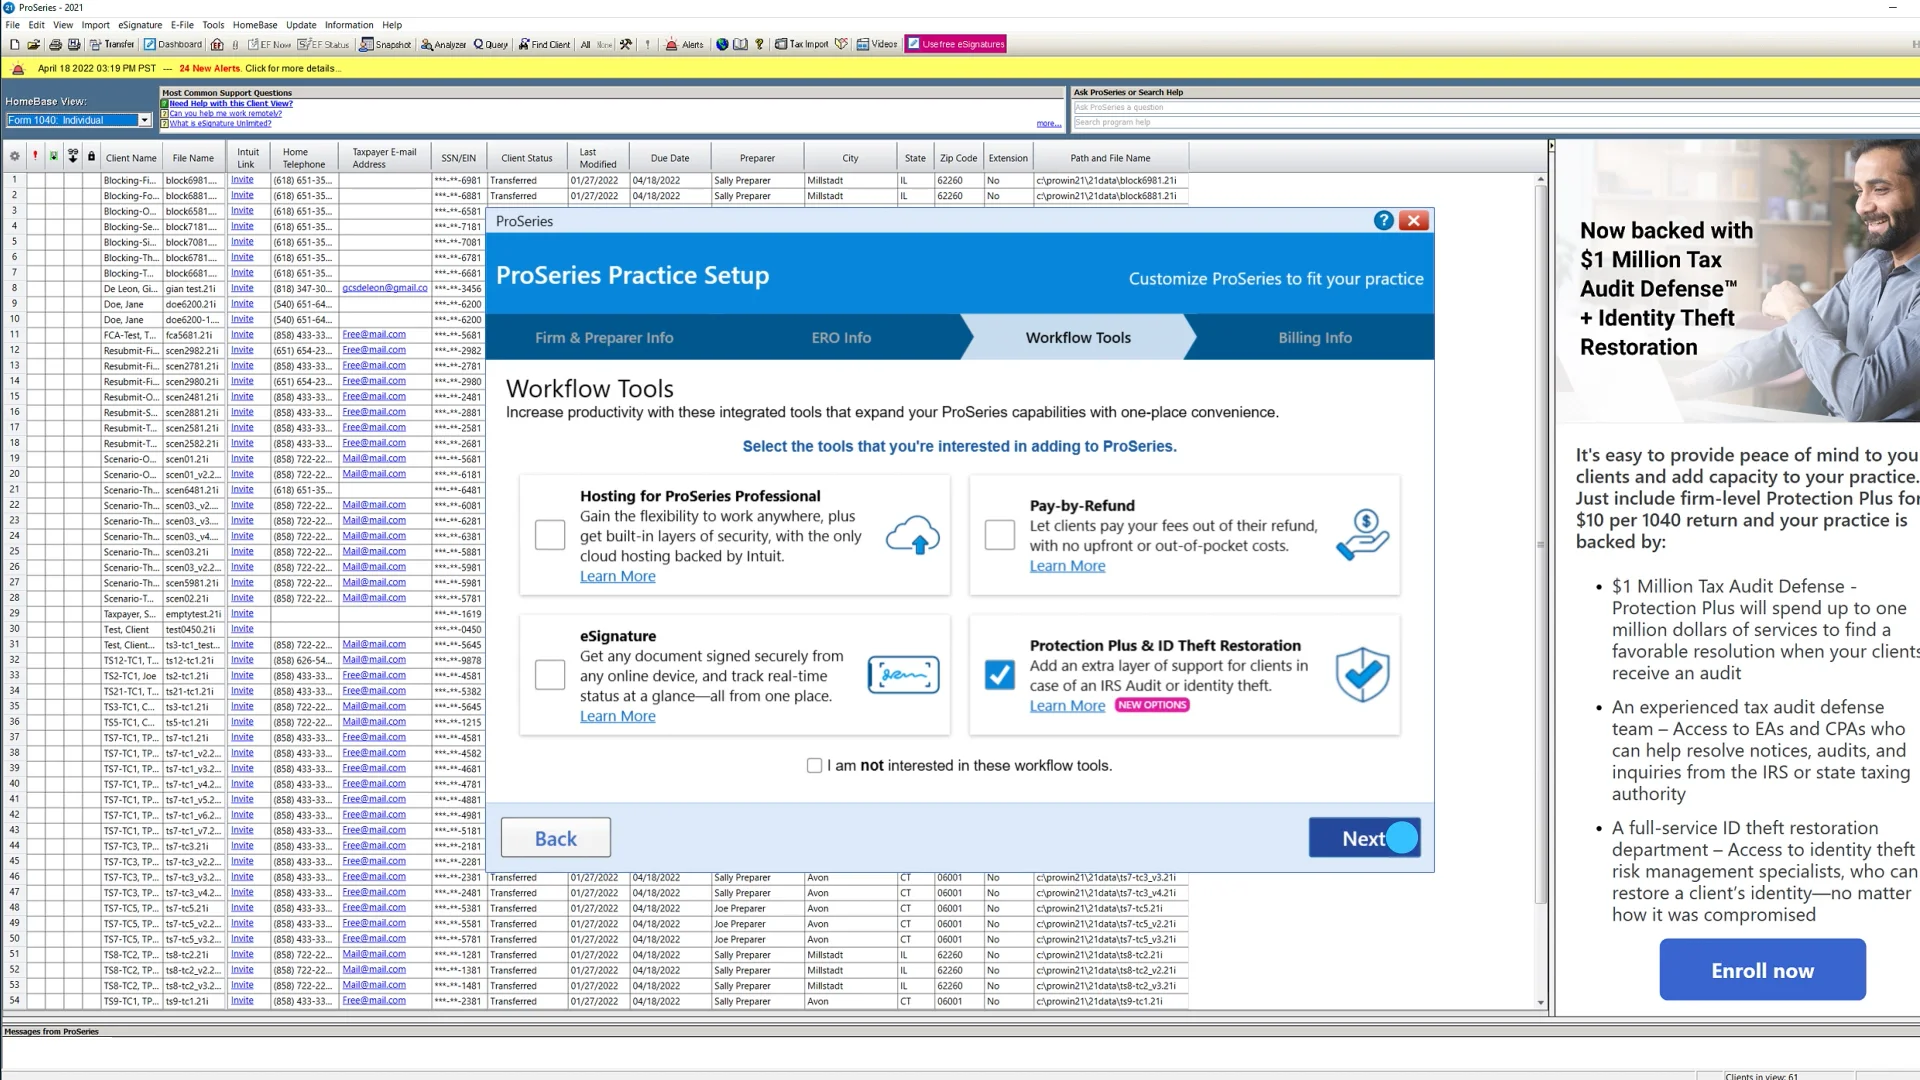This screenshot has width=1920, height=1080.
Task: Start the Transfer tool
Action: [112, 44]
